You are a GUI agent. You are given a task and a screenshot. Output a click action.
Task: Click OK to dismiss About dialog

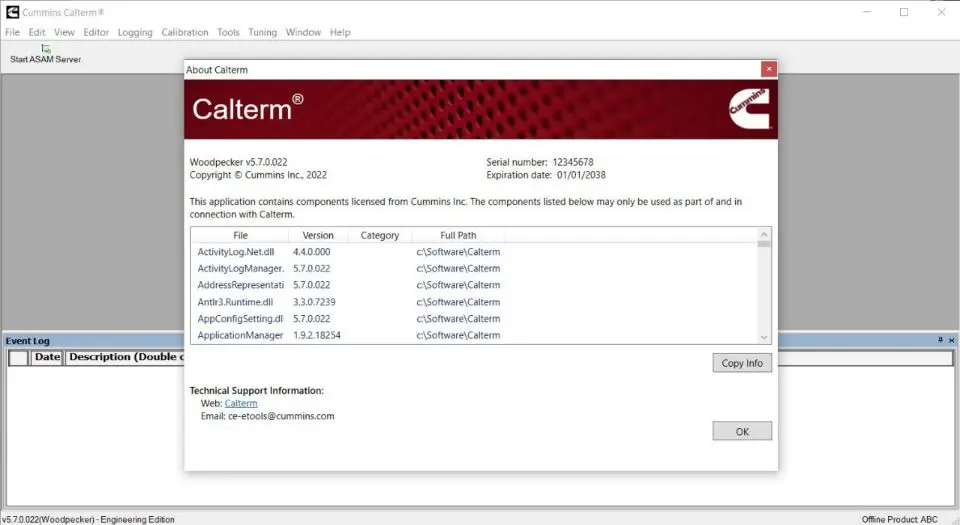[x=742, y=431]
